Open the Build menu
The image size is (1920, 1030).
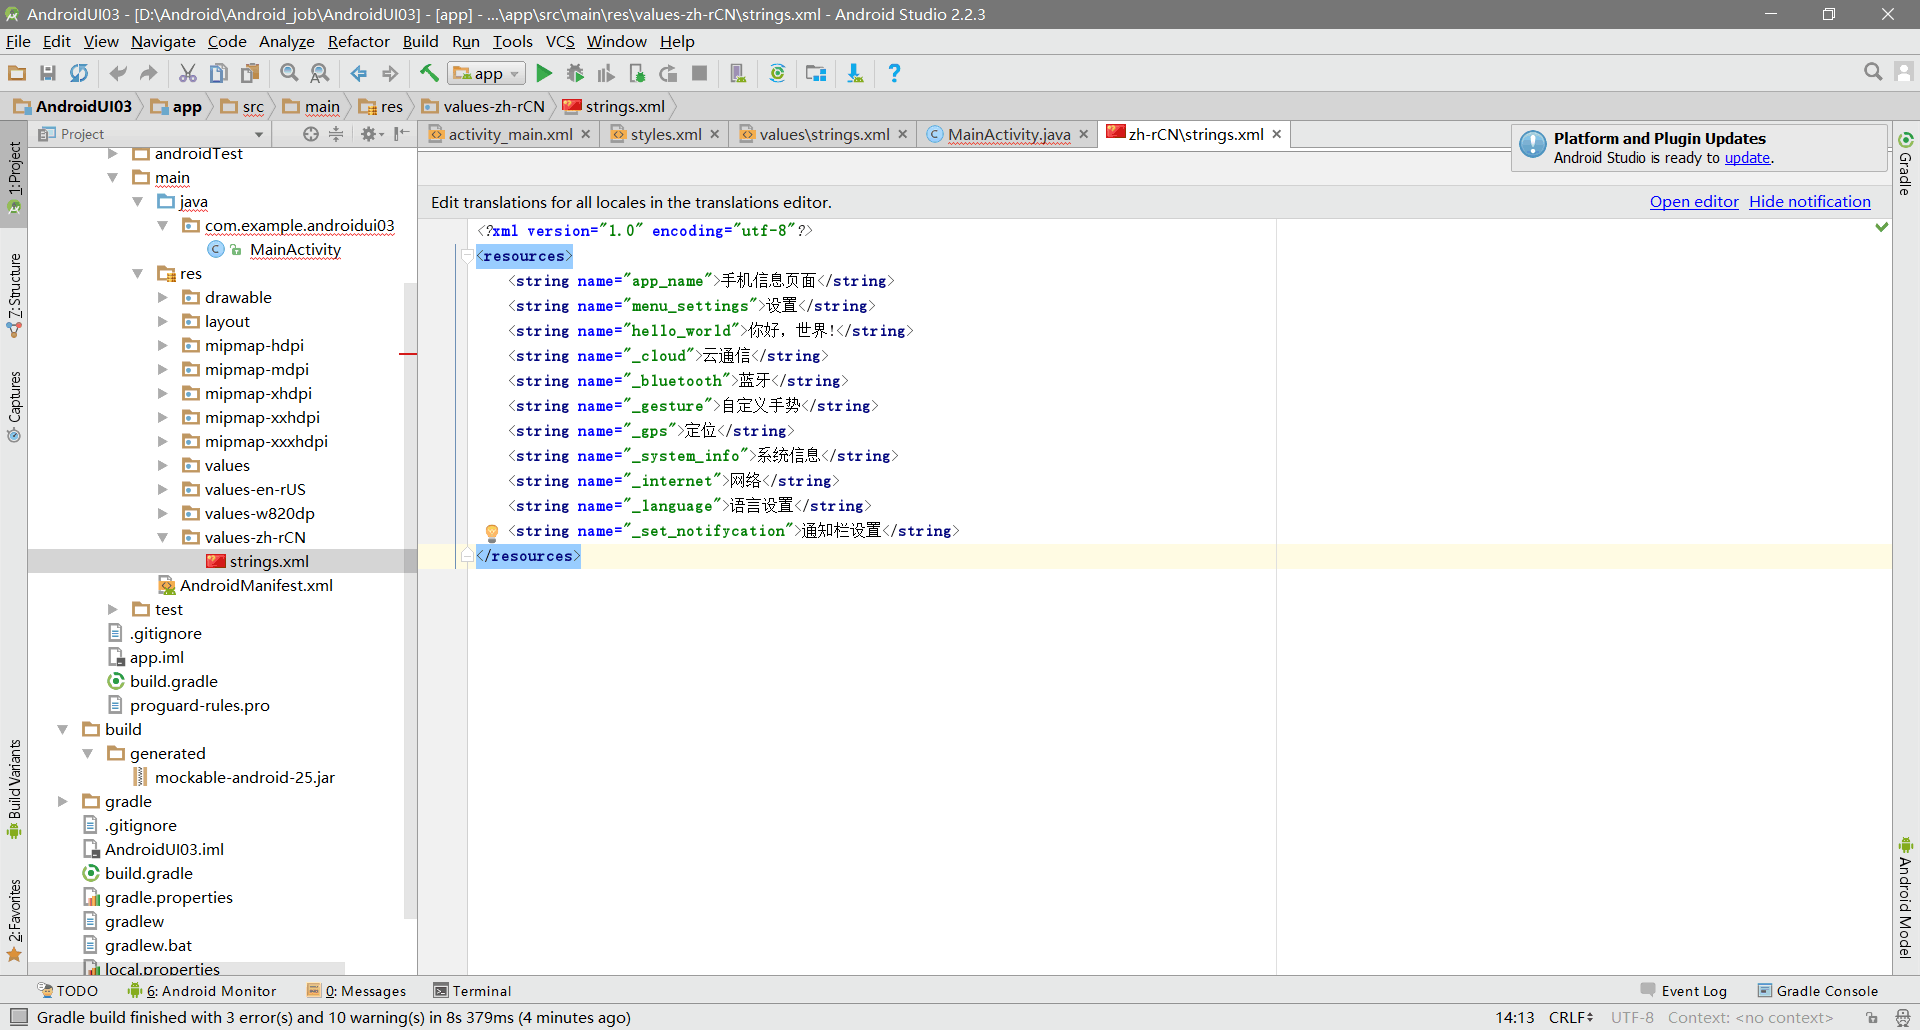pos(420,41)
